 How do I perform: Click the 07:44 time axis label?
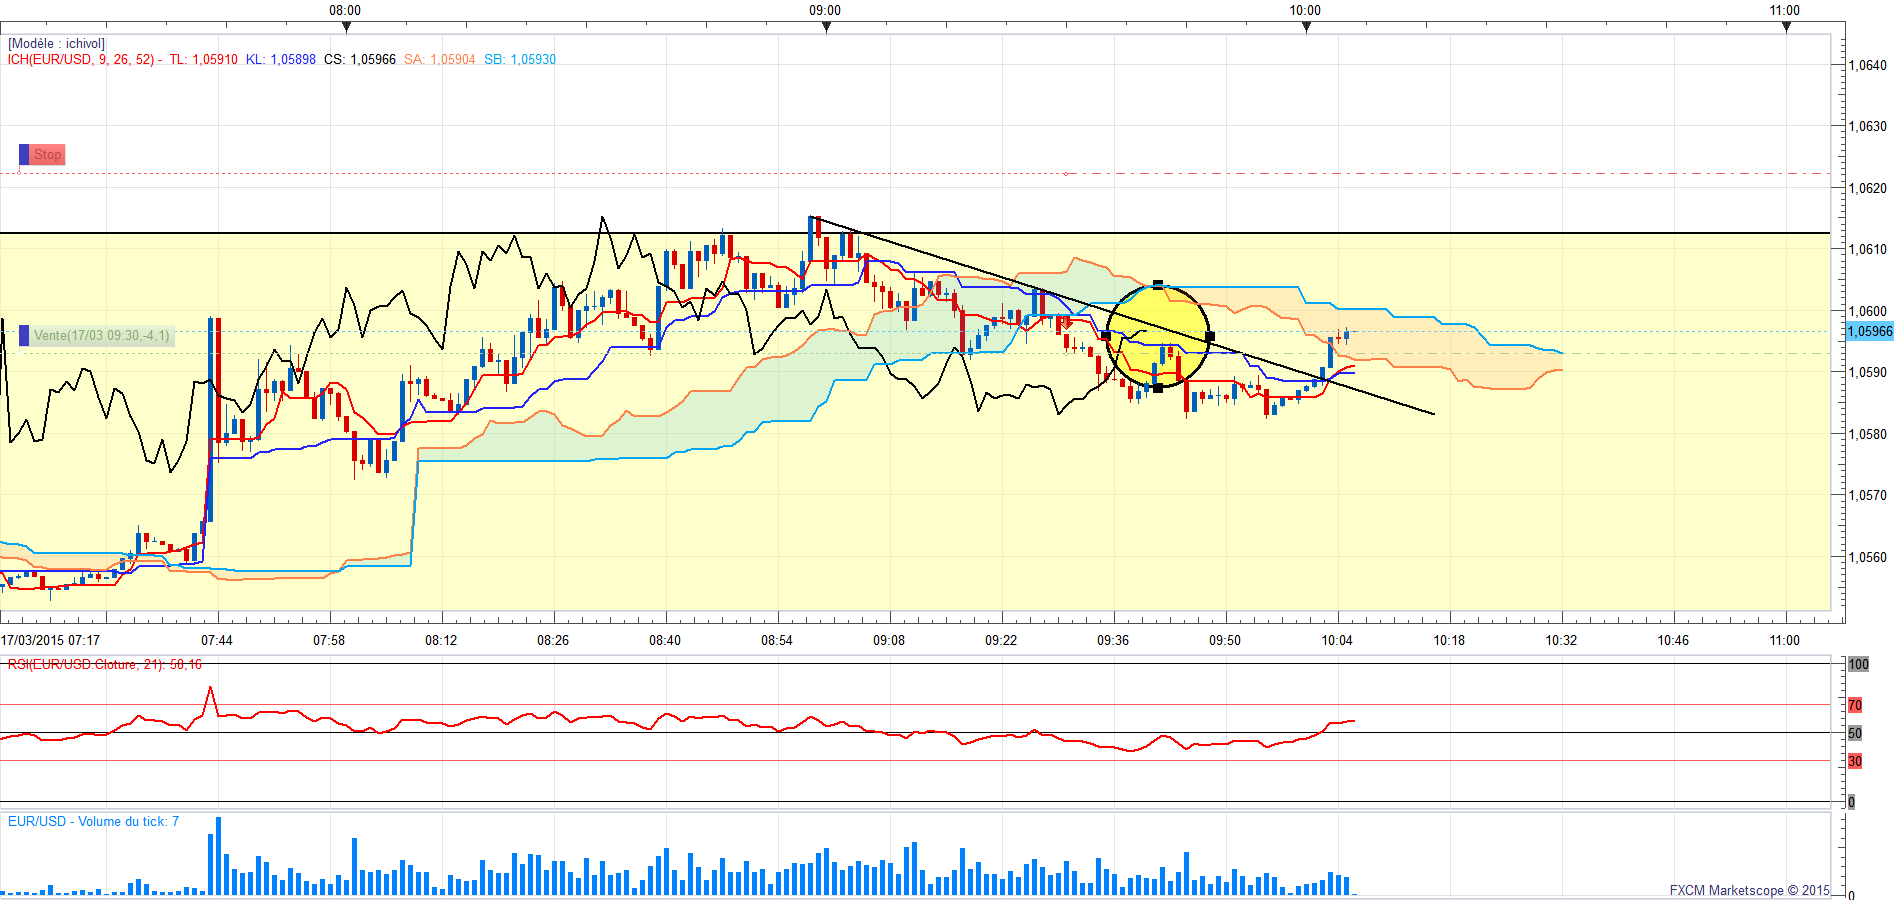pyautogui.click(x=217, y=640)
